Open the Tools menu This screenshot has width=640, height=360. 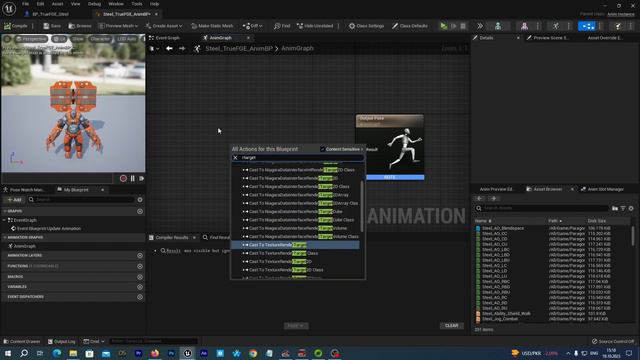pos(137,4)
